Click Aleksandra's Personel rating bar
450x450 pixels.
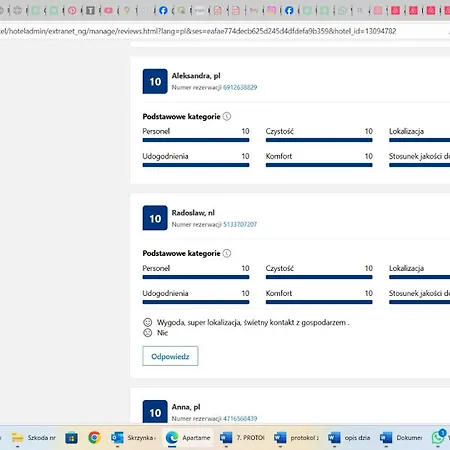(196, 140)
